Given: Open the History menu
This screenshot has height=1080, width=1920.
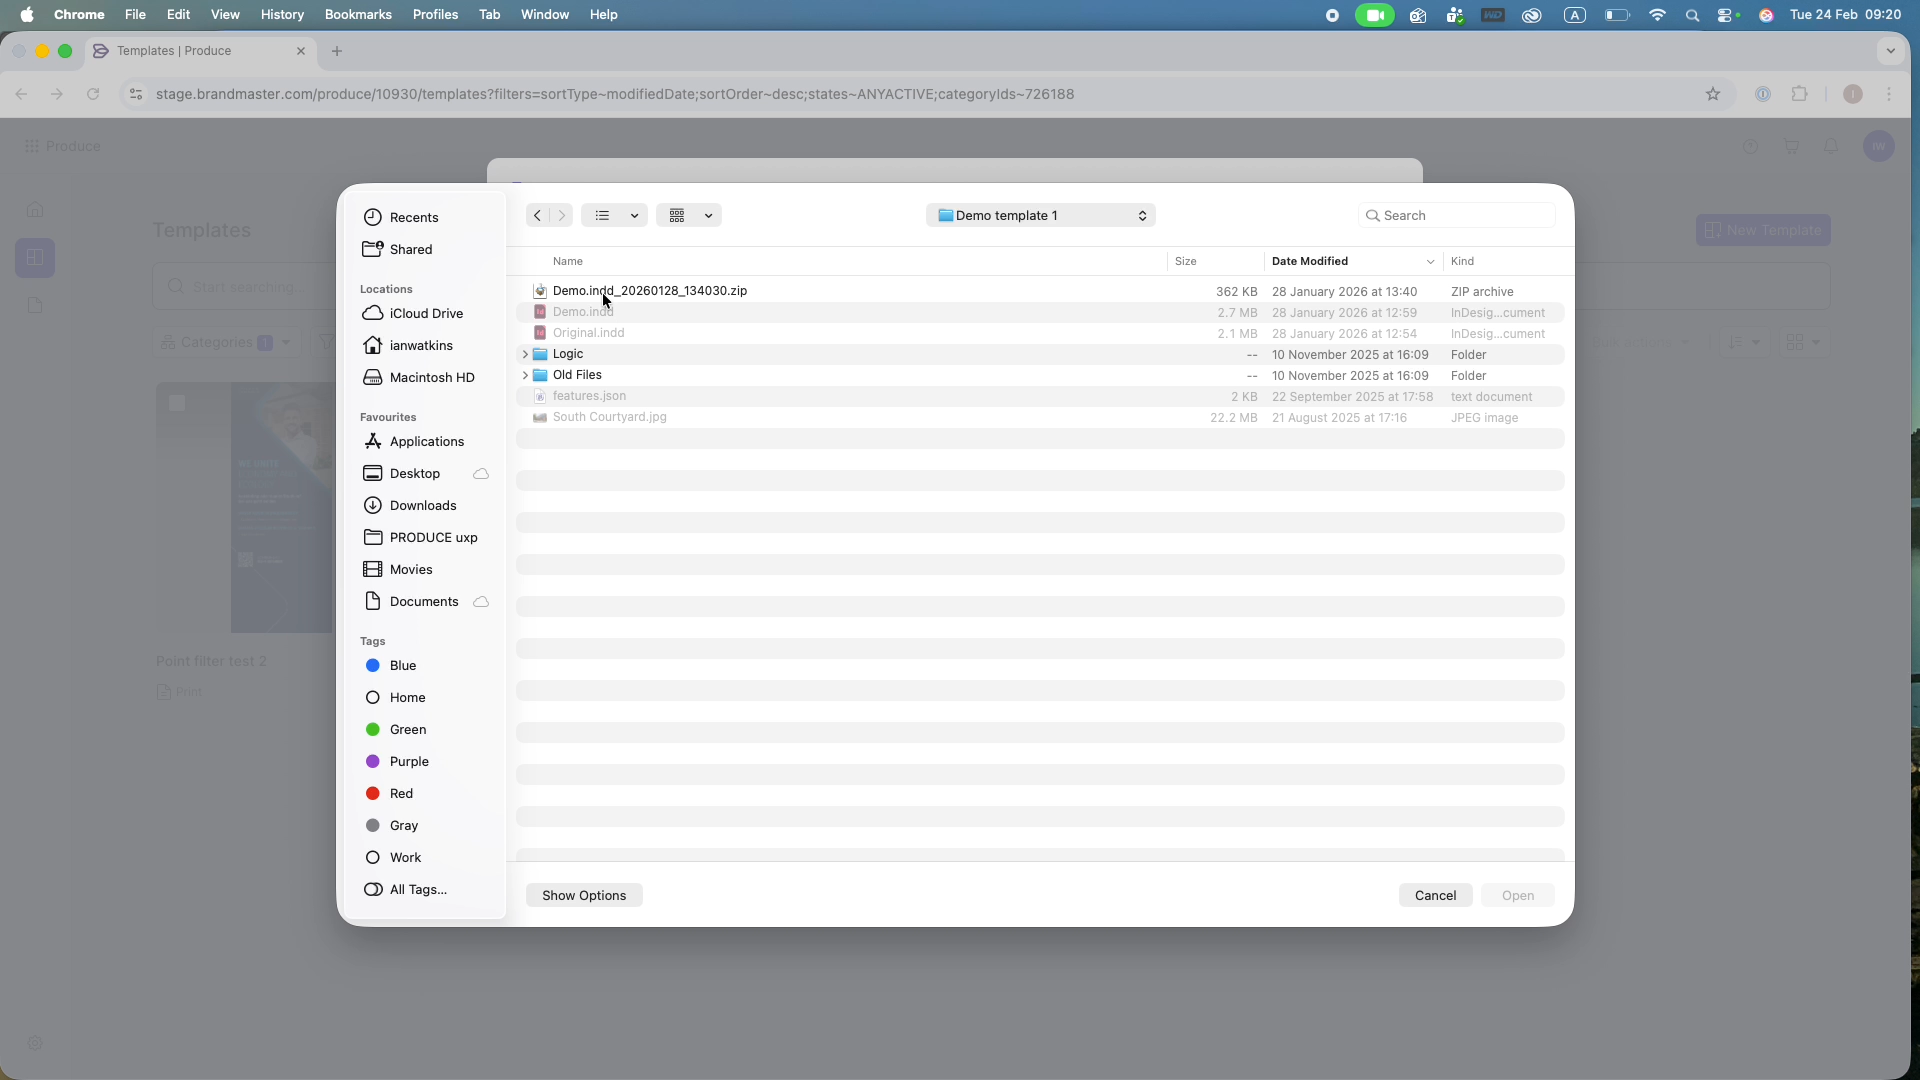Looking at the screenshot, I should (x=282, y=14).
